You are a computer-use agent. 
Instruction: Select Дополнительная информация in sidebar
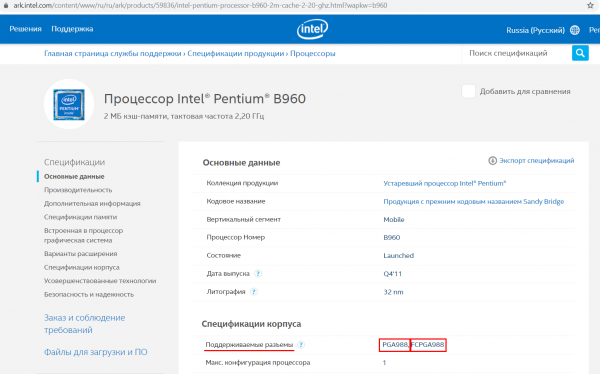(92, 203)
